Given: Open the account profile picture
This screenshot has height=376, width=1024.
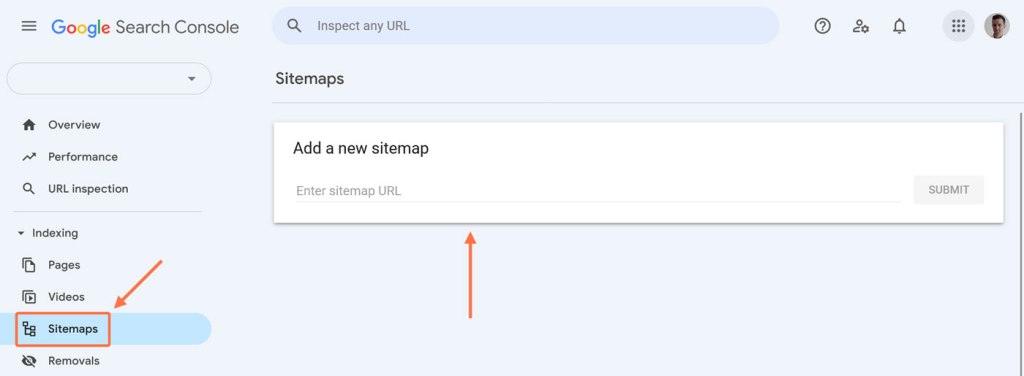Looking at the screenshot, I should coord(997,26).
